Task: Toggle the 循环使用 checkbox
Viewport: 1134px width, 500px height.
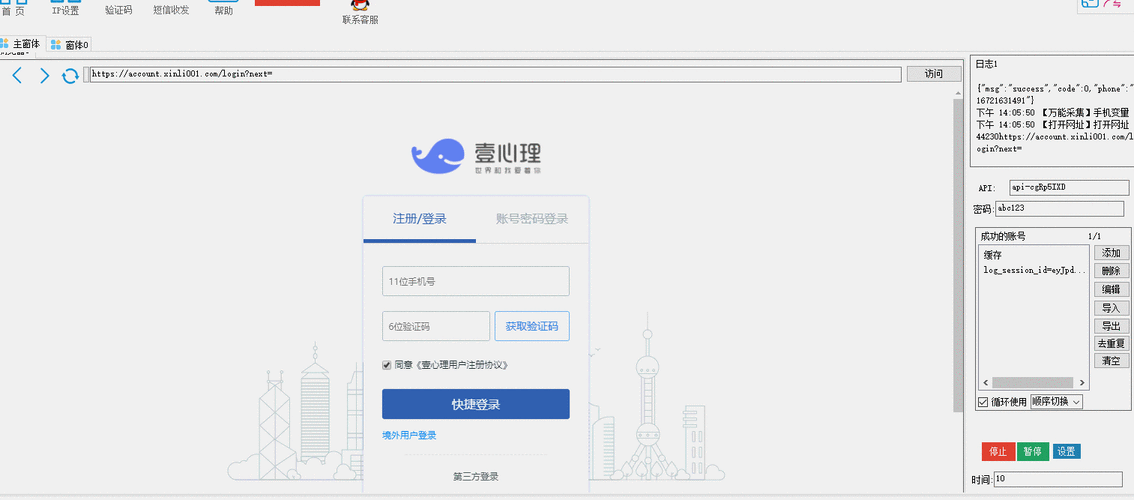Action: pyautogui.click(x=983, y=402)
